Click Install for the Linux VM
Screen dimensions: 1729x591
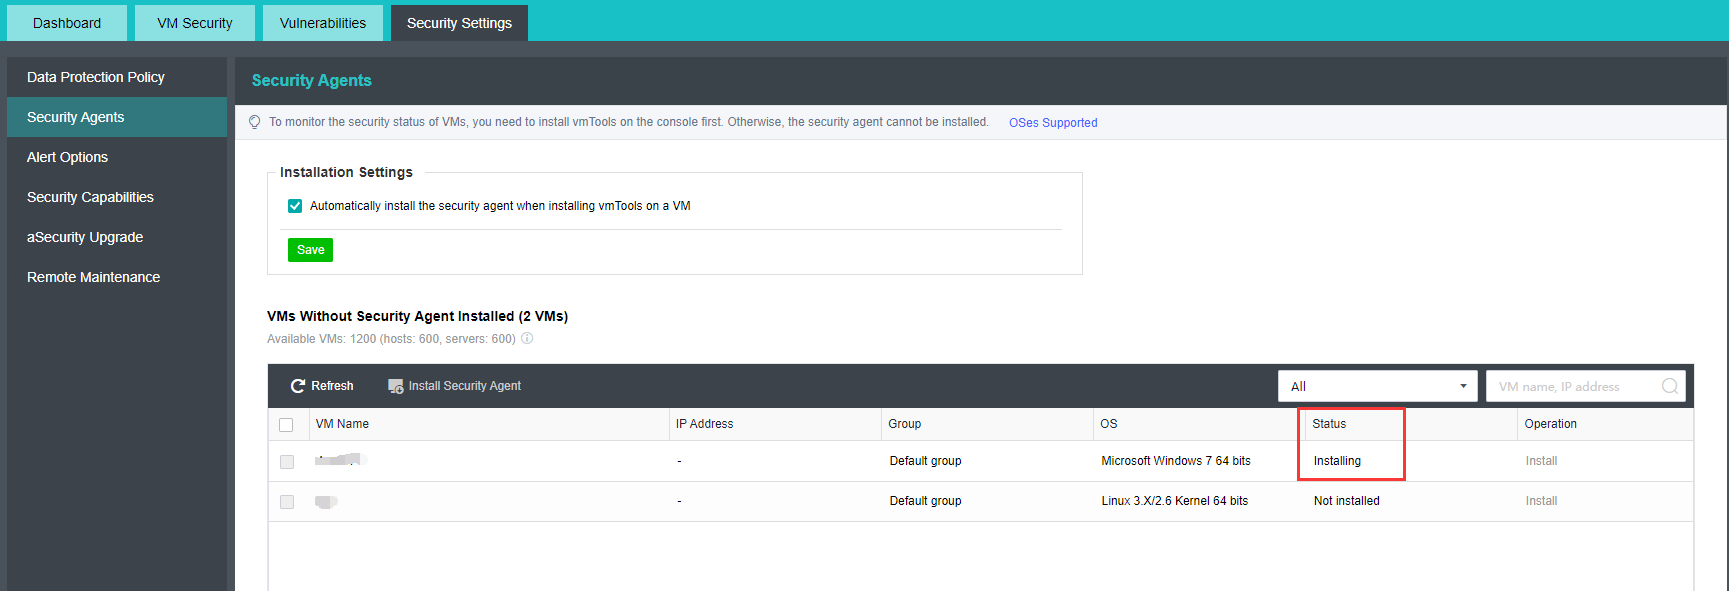coord(1541,501)
